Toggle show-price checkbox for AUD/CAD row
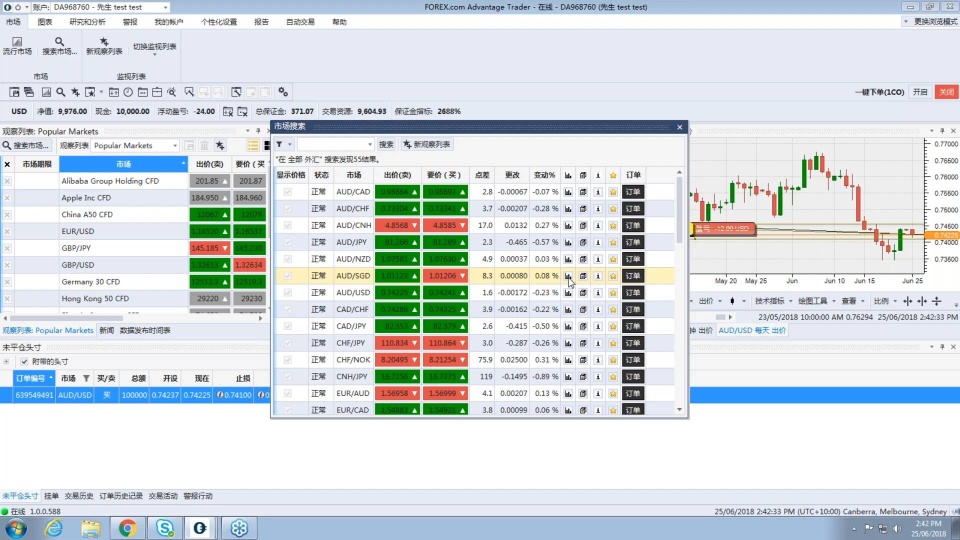Viewport: 960px width, 540px height. pos(288,192)
